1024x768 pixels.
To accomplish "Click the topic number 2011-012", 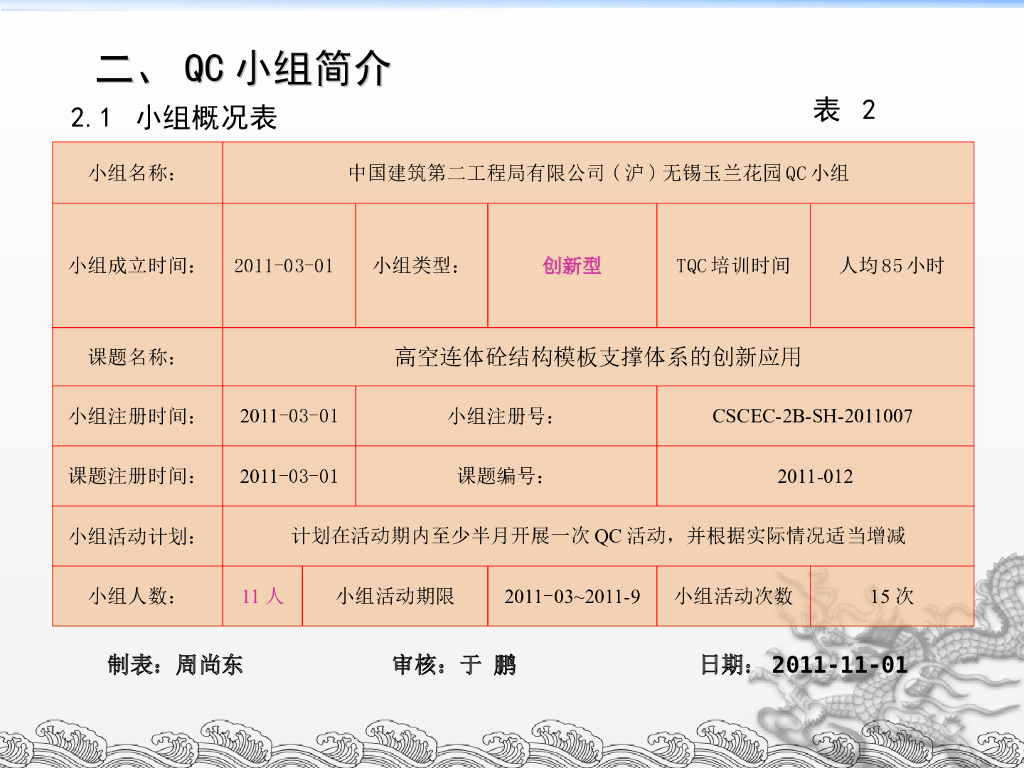I will [815, 476].
